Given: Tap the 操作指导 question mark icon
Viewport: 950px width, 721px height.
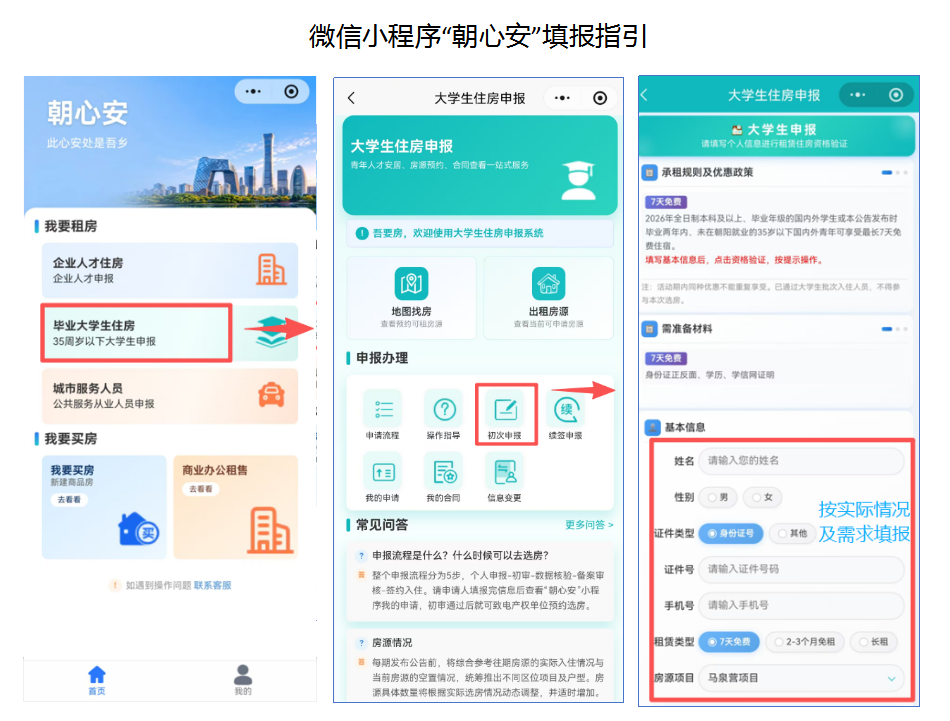Looking at the screenshot, I should coord(444,409).
